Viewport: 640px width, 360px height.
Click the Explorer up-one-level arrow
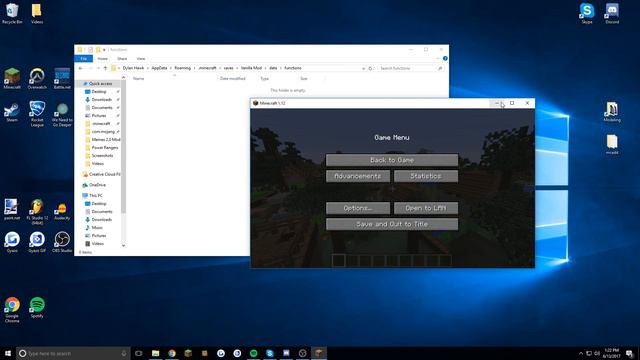[x=105, y=68]
